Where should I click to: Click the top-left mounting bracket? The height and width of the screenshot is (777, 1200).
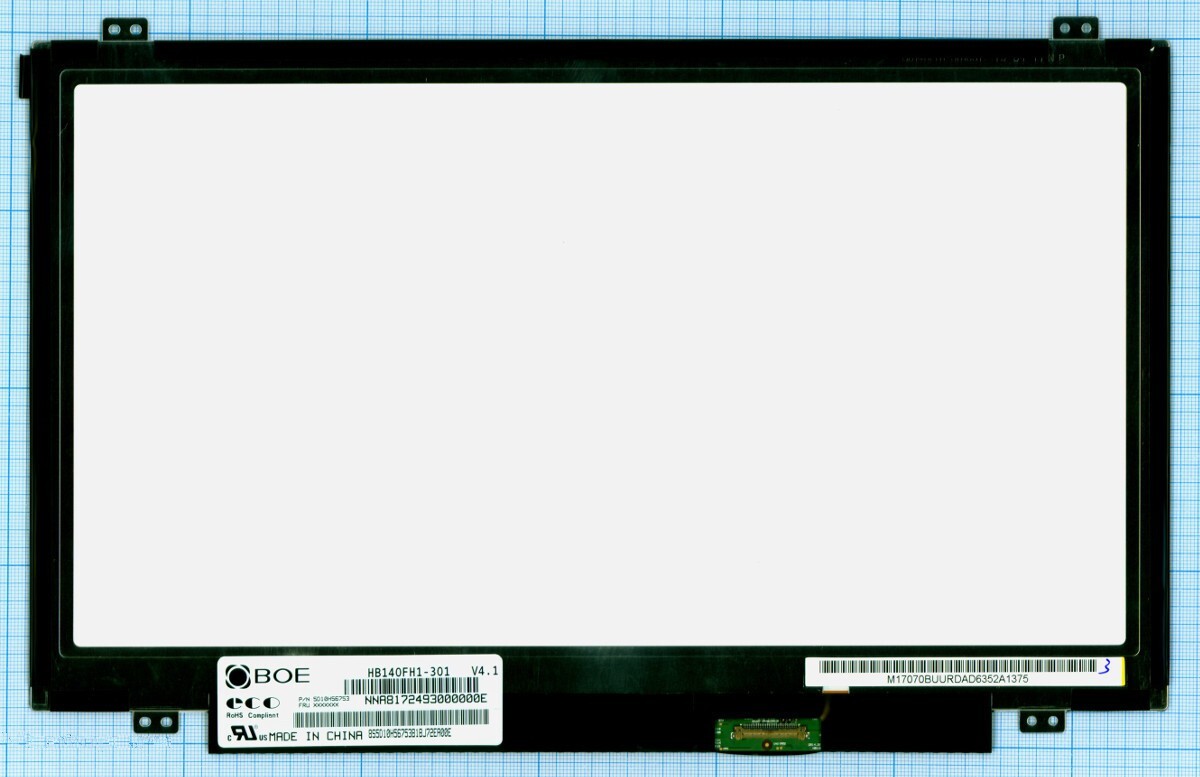(125, 29)
